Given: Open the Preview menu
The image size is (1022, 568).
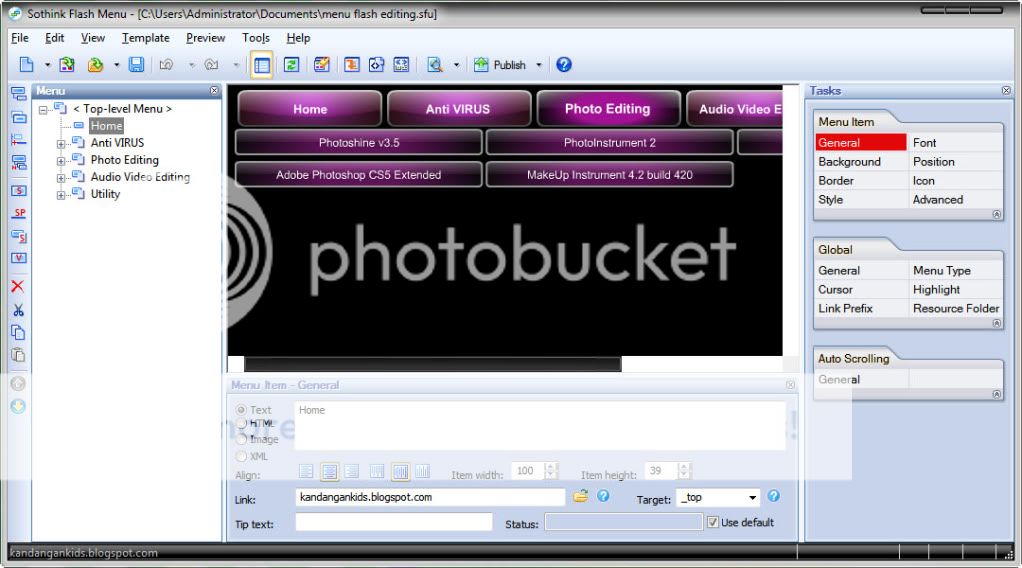Looking at the screenshot, I should pos(205,38).
